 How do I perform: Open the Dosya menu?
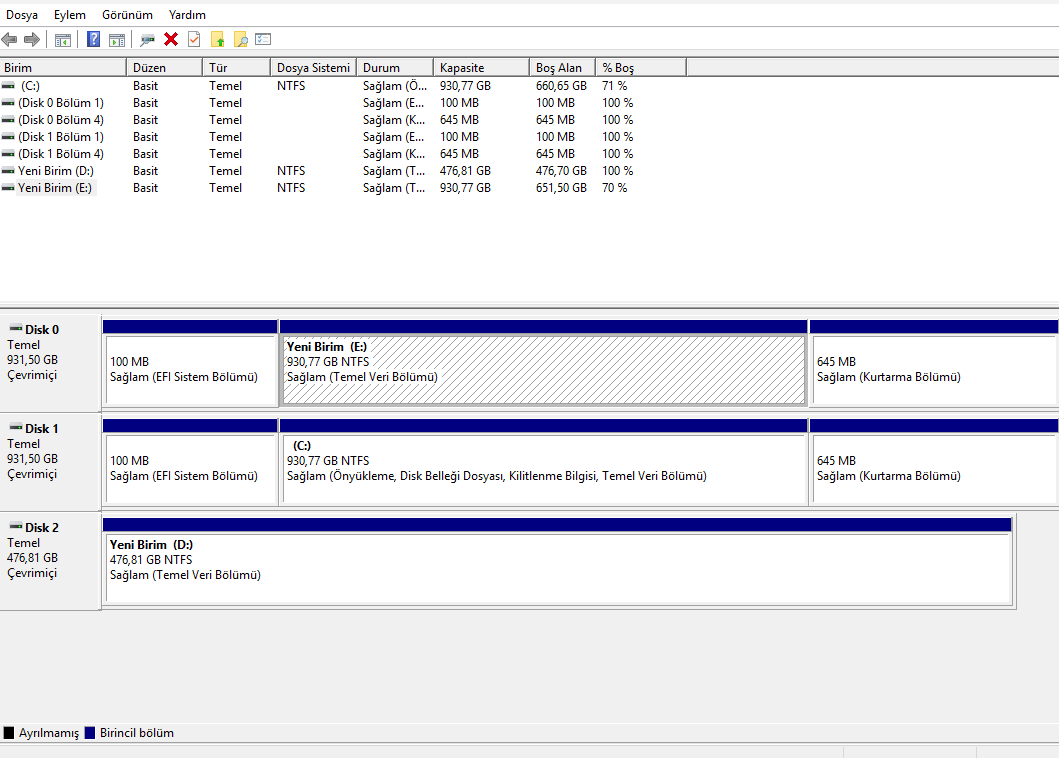tap(22, 15)
